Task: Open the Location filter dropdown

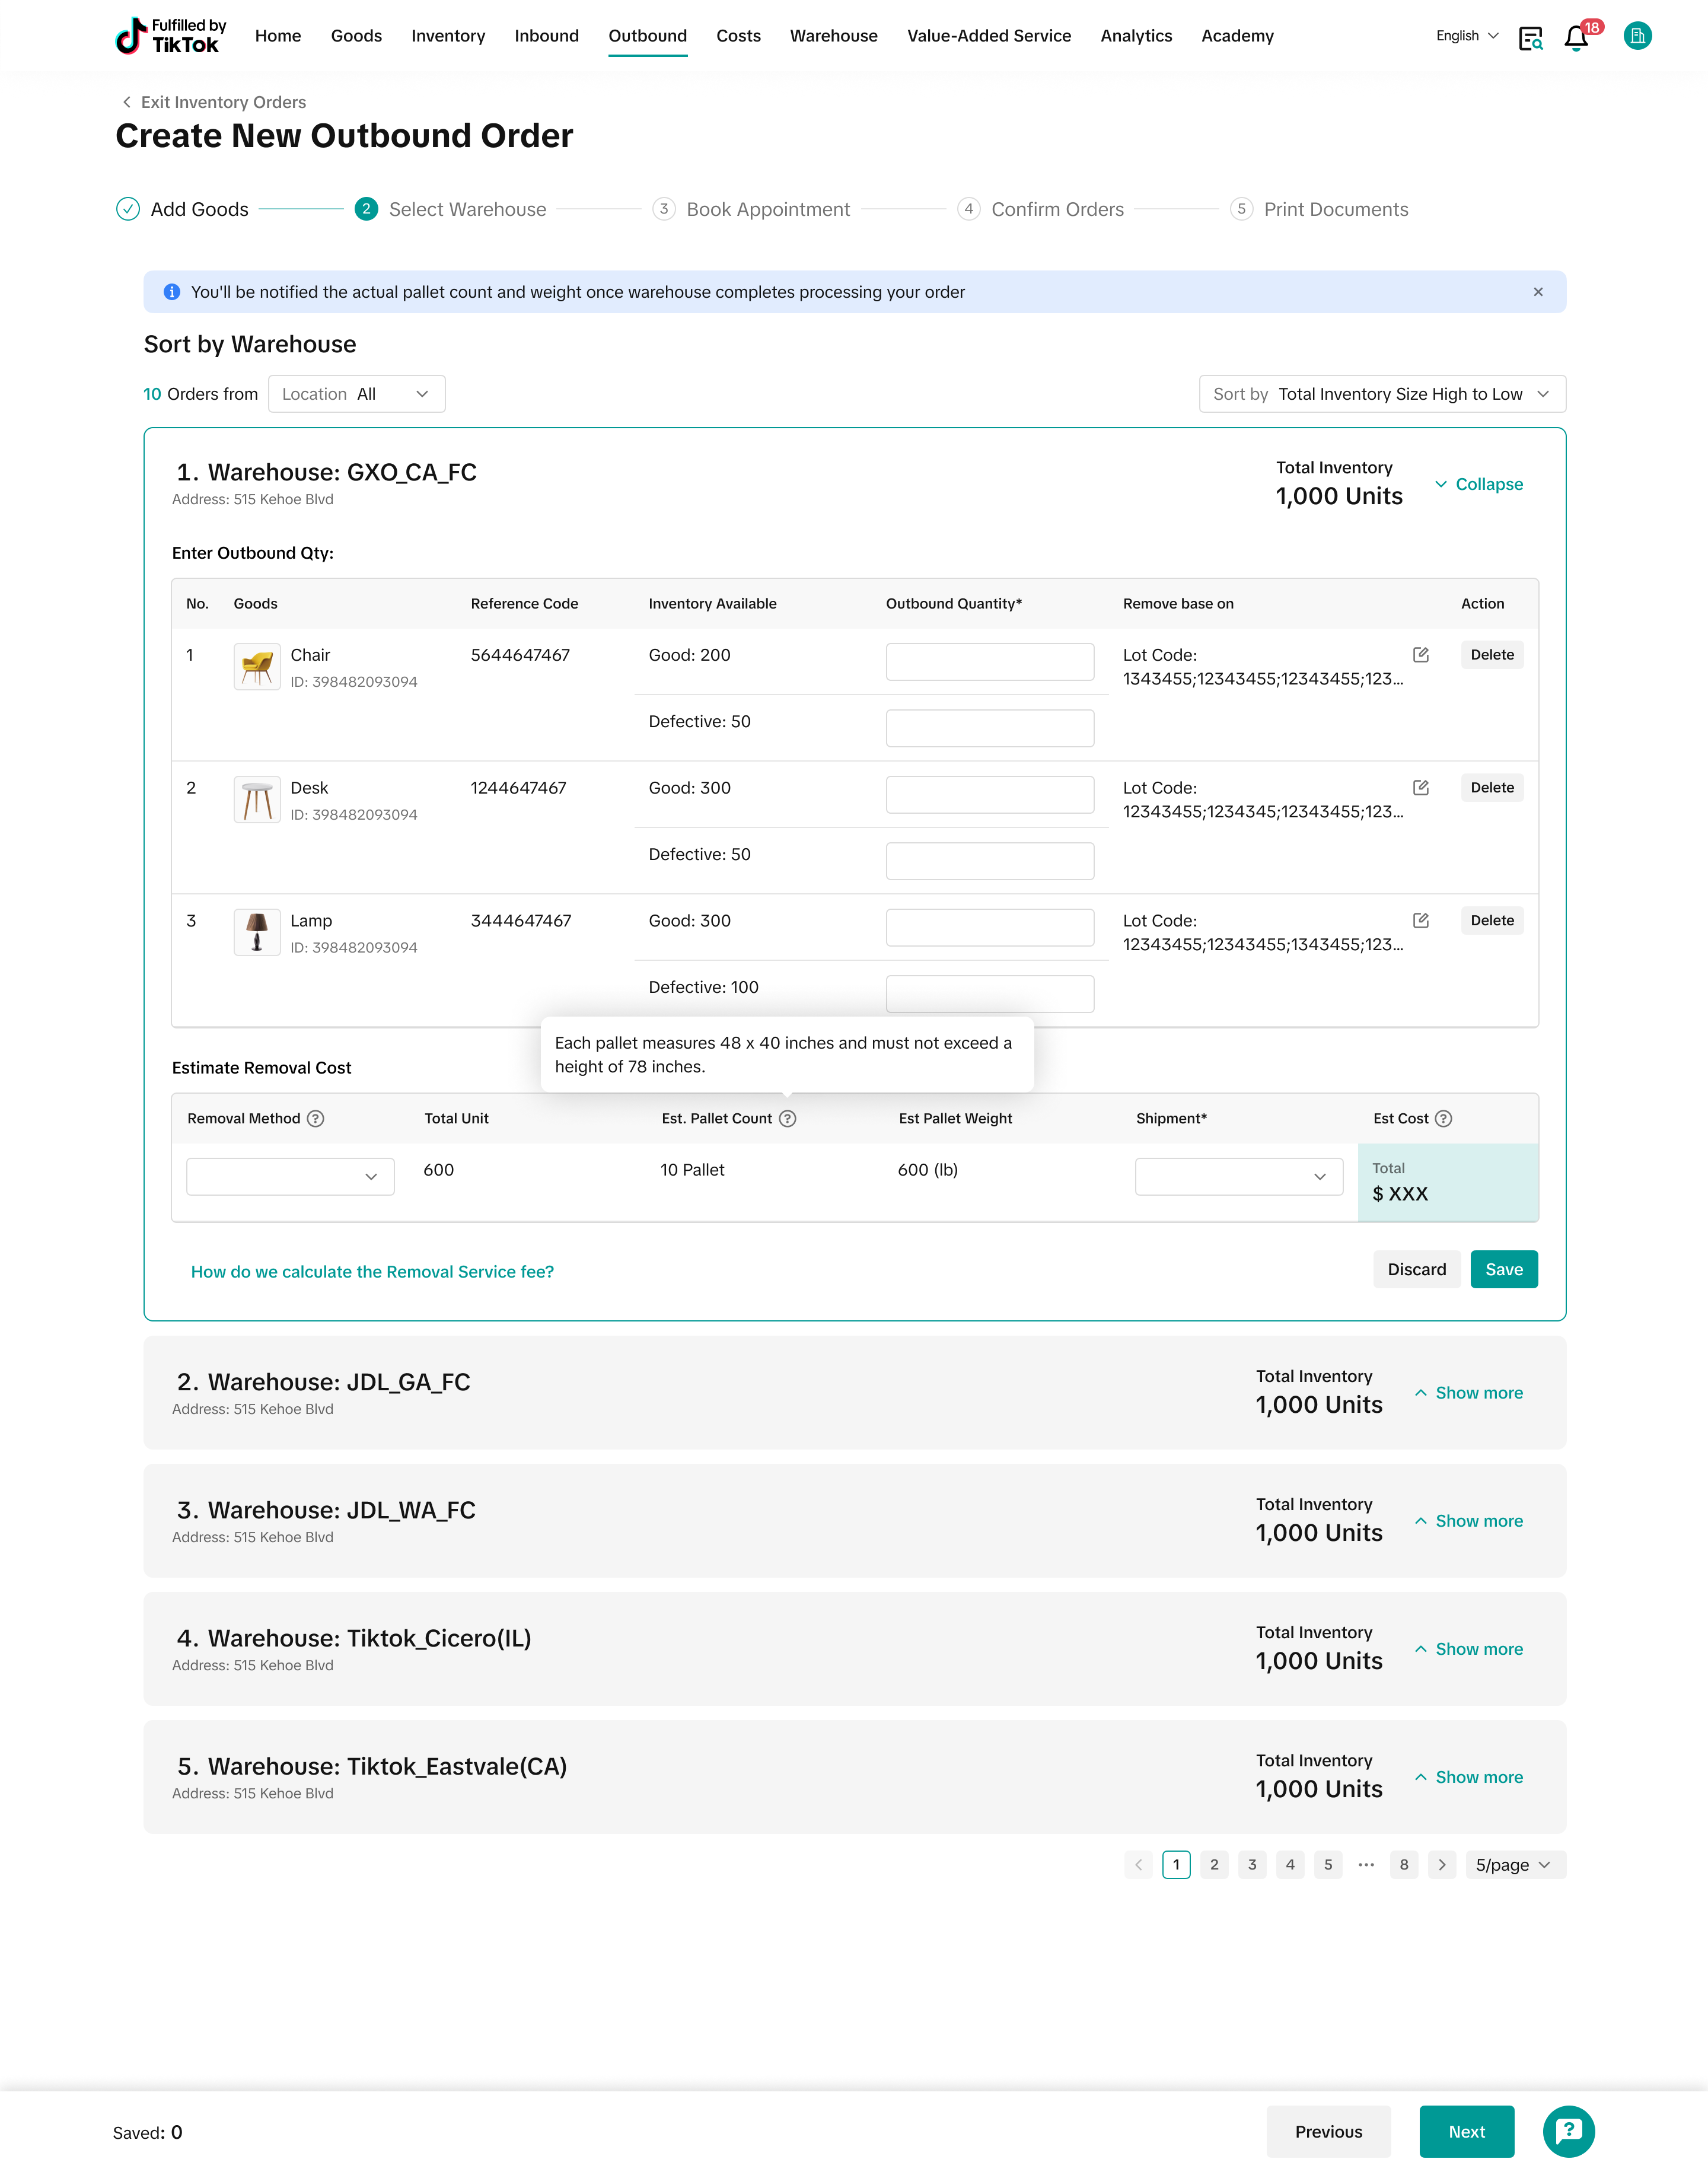Action: coord(356,394)
